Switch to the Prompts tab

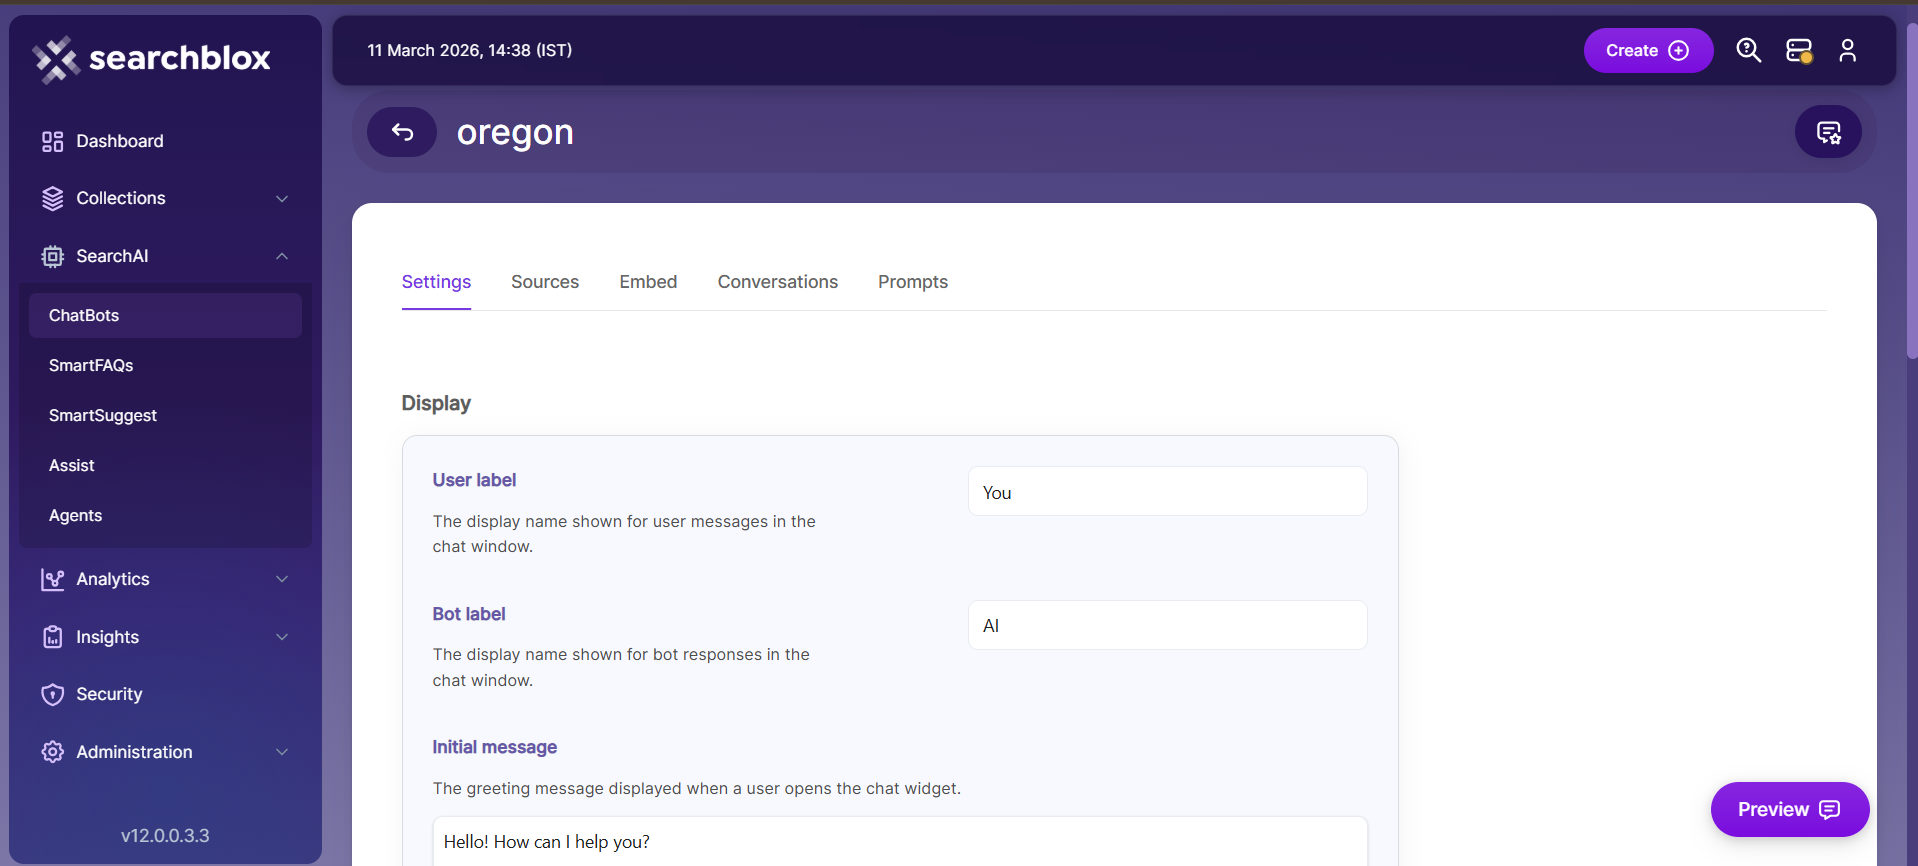[913, 282]
